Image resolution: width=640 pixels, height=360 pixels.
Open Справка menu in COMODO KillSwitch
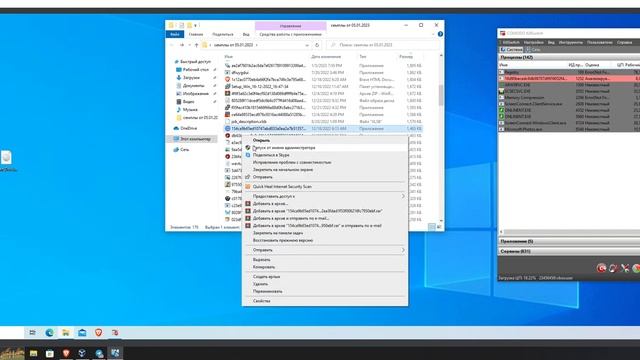[x=624, y=42]
